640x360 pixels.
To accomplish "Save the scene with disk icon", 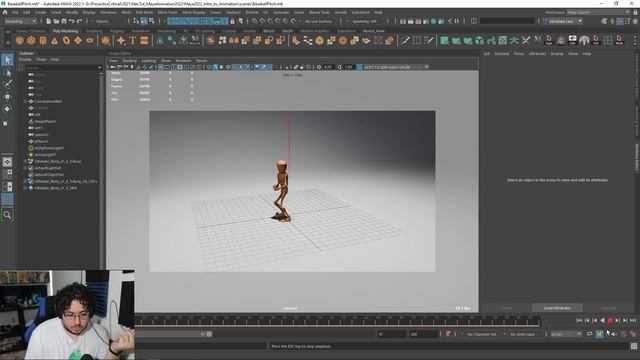I will pyautogui.click(x=64, y=21).
